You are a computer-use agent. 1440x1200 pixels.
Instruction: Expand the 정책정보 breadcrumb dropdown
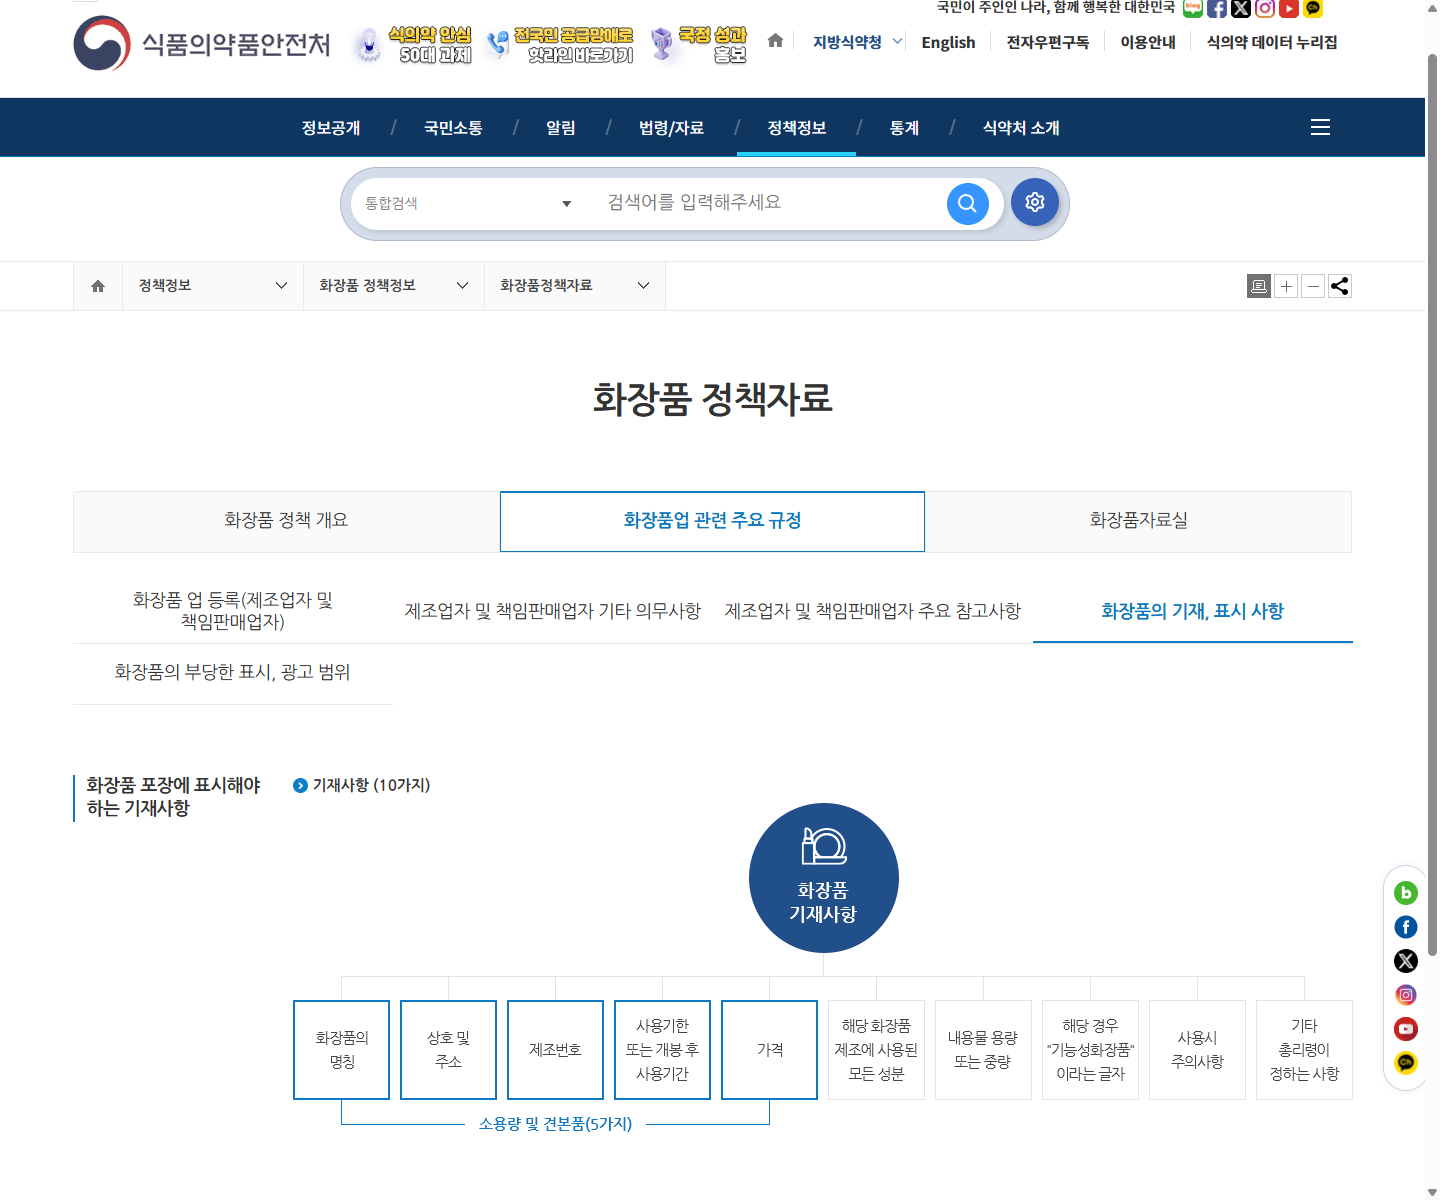pyautogui.click(x=213, y=286)
